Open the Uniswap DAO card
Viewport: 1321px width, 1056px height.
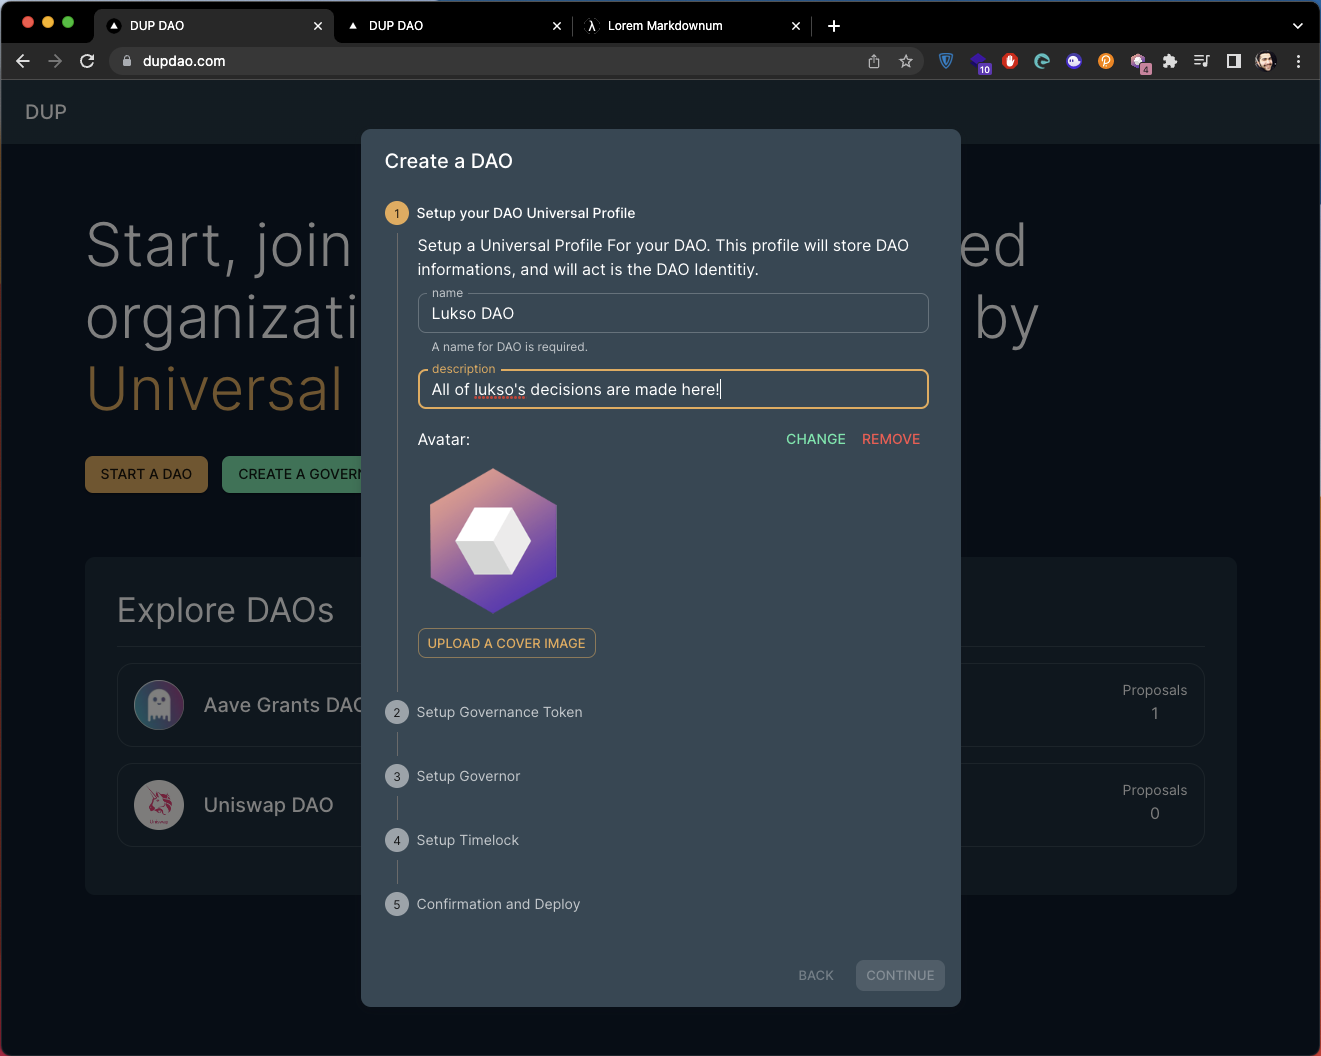point(239,805)
